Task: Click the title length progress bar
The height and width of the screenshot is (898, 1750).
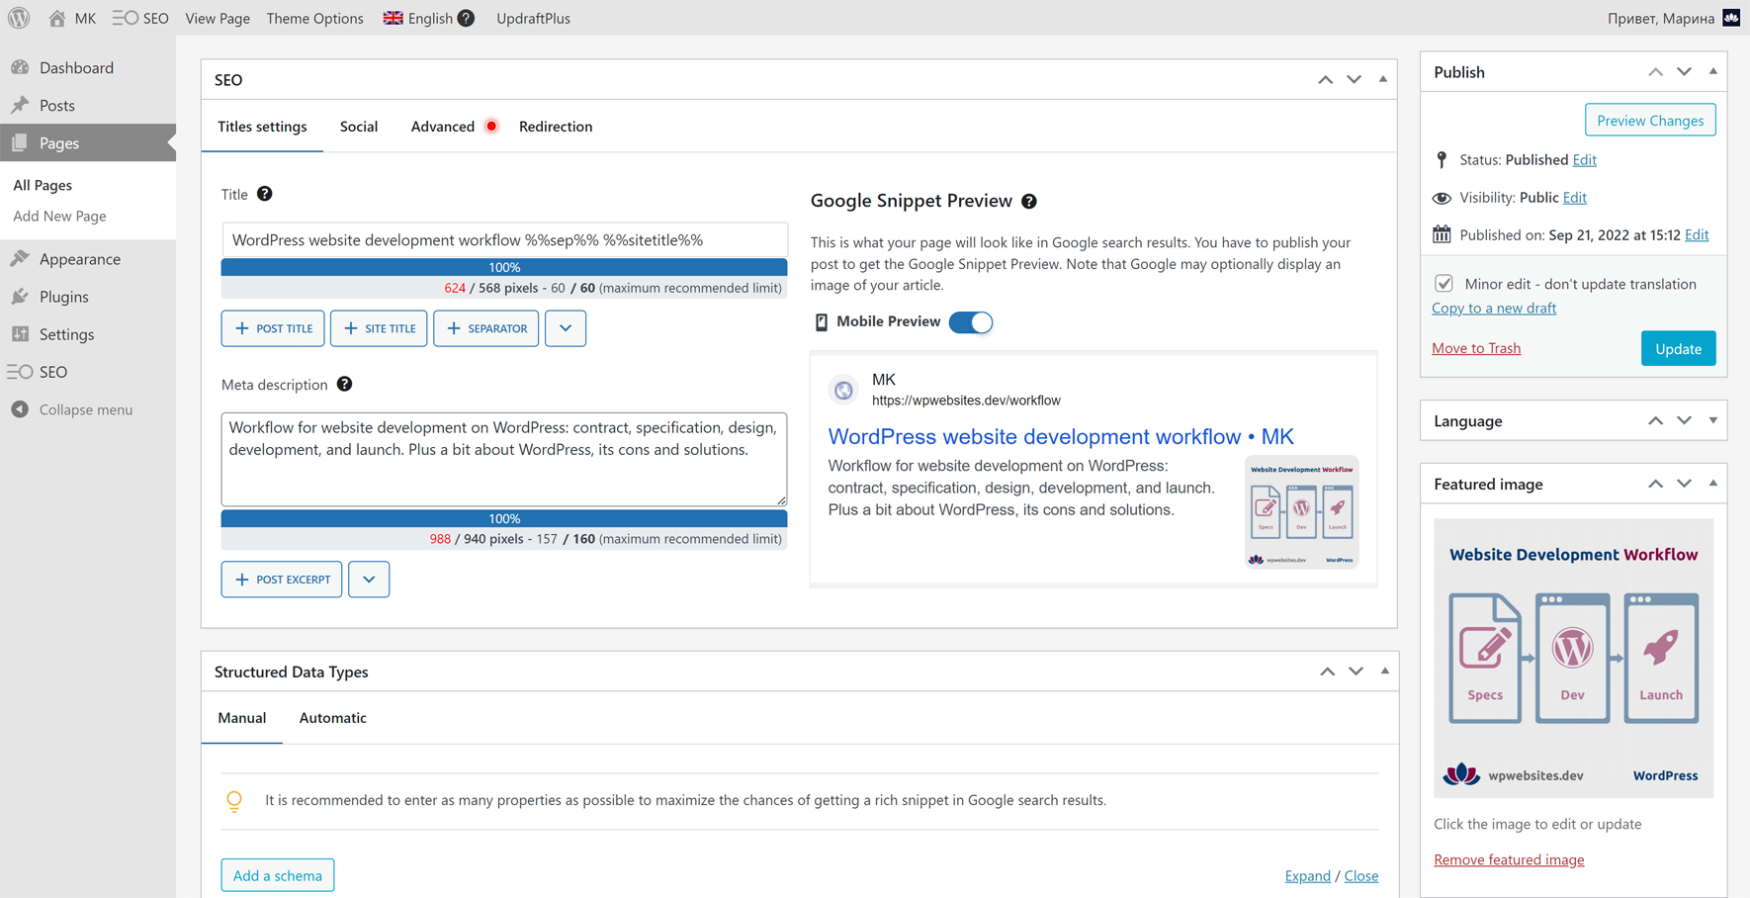Action: click(504, 267)
